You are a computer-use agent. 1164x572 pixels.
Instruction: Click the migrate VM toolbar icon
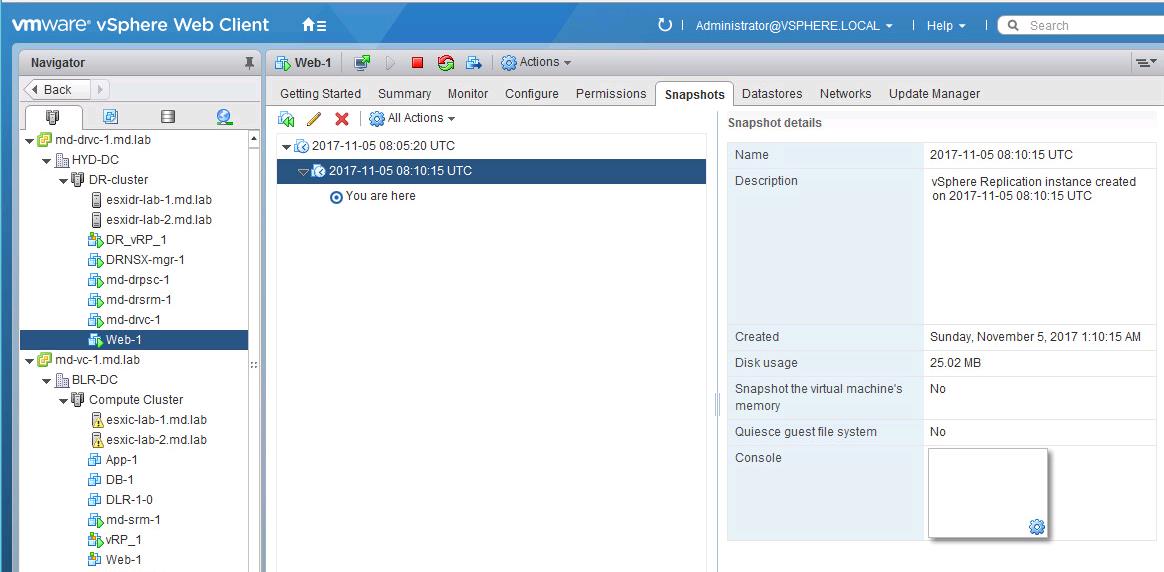coord(474,63)
